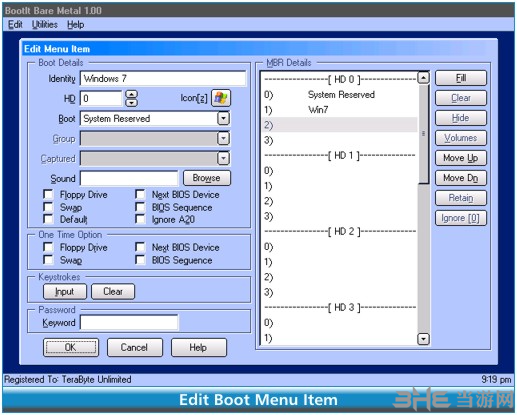Check Swap under One Time Option

48,260
